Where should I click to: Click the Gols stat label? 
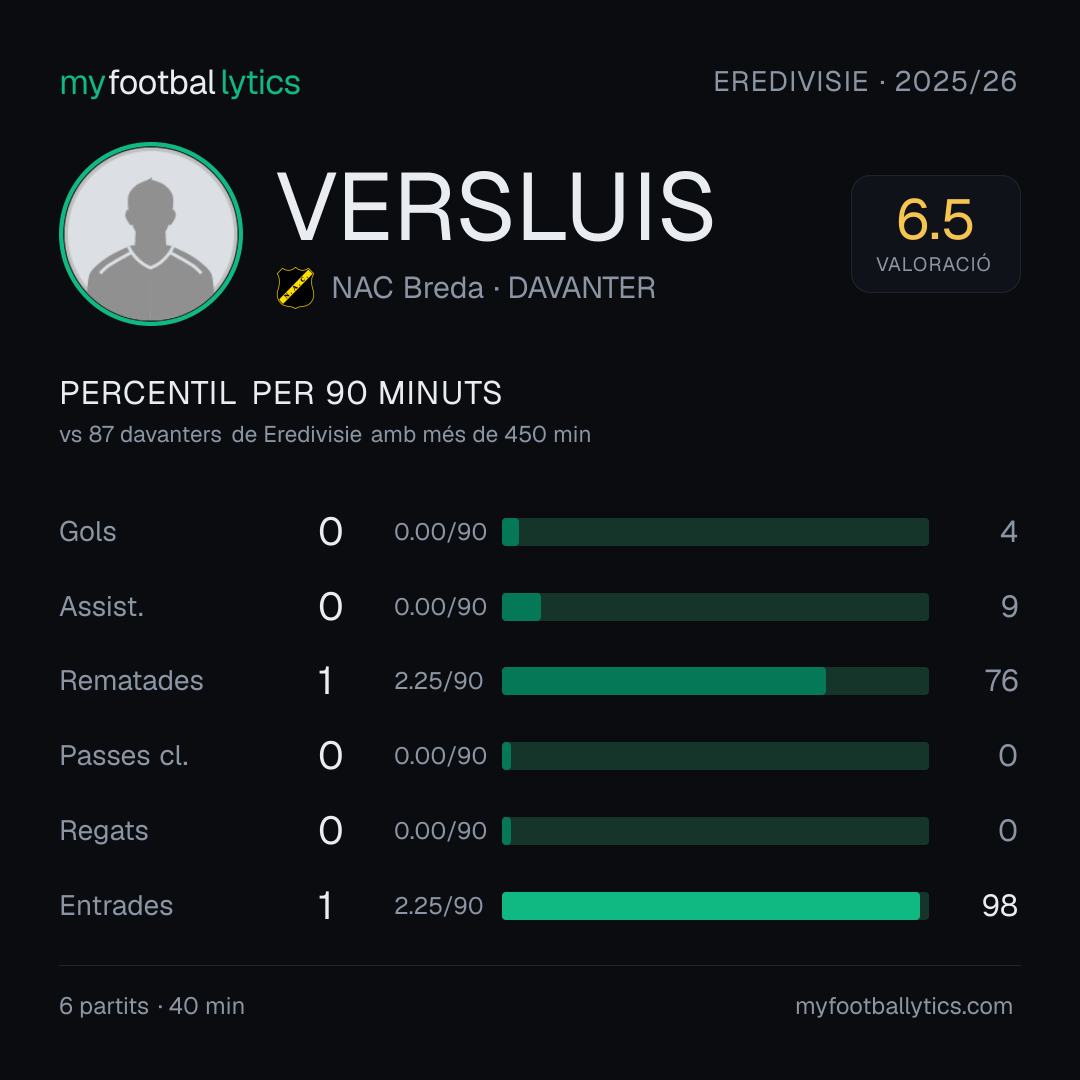[87, 532]
